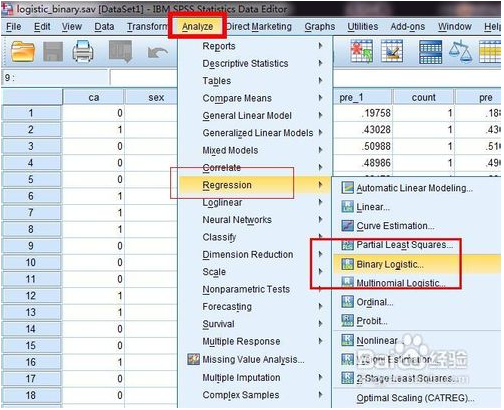Click the Binary Logistic icon
Image resolution: width=504 pixels, height=410 pixels.
pos(347,264)
